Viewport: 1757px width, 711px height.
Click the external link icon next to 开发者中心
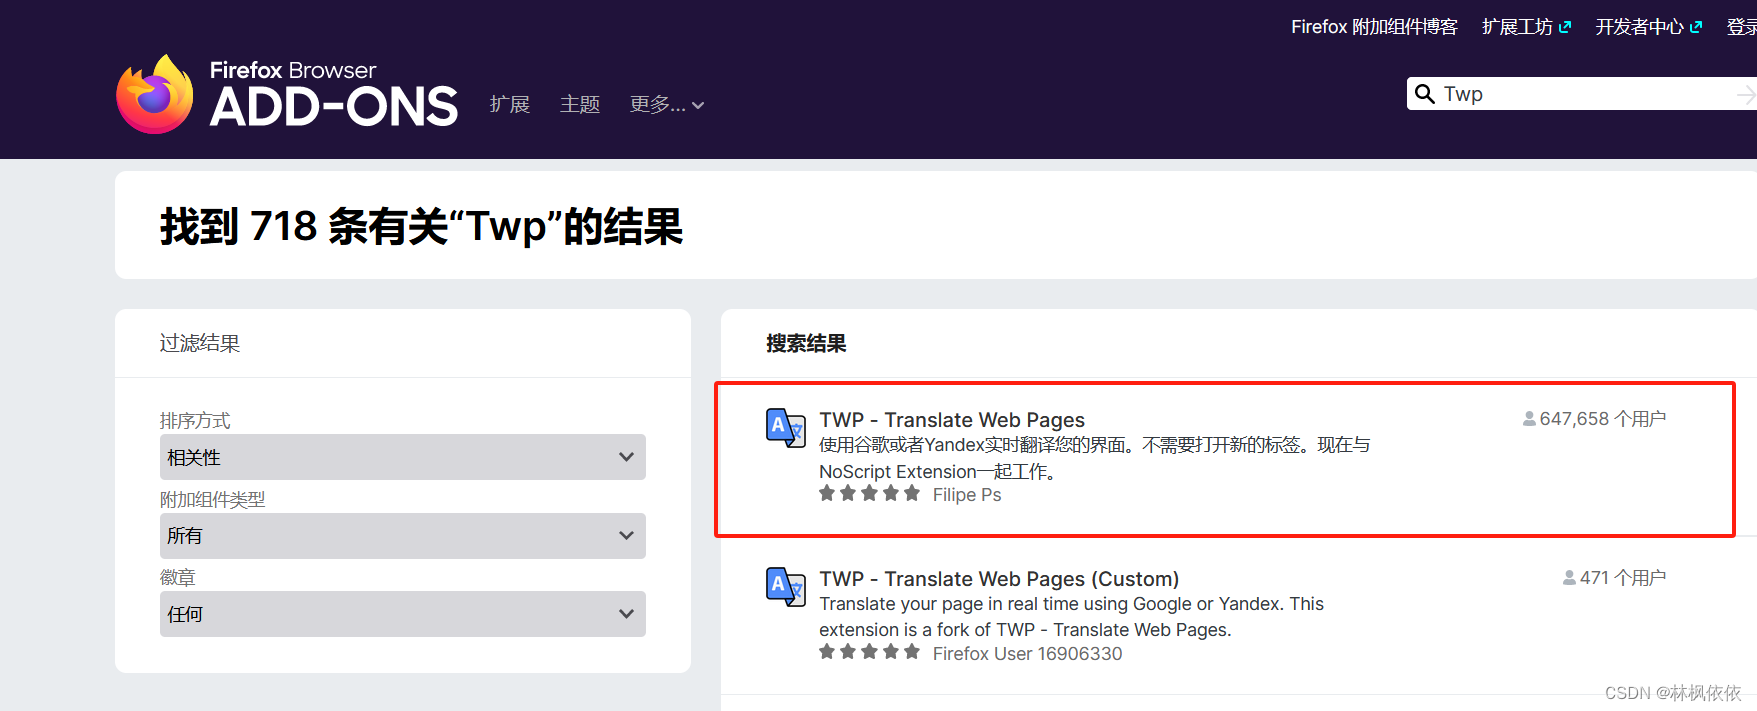1696,28
